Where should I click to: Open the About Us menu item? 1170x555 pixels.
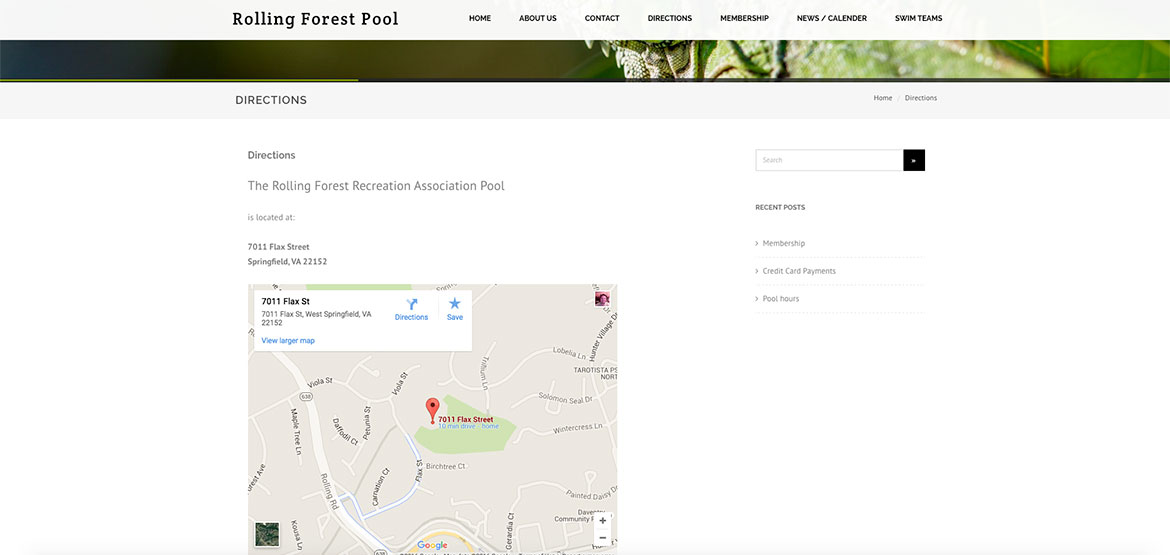coord(538,19)
